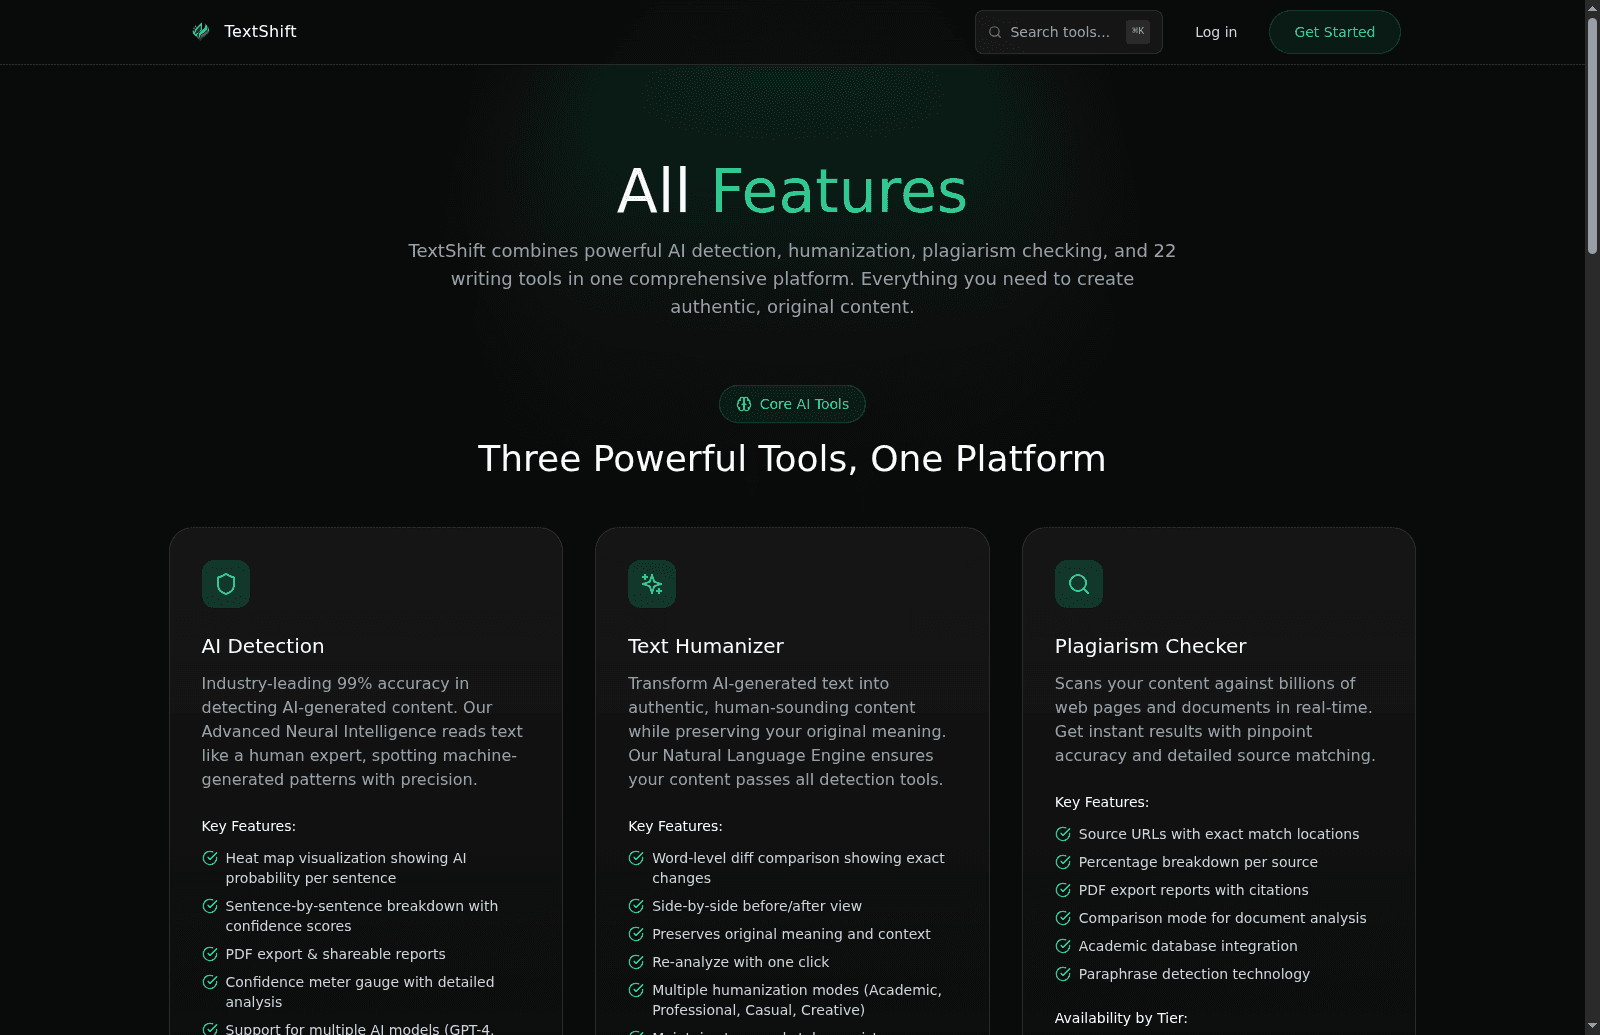This screenshot has width=1600, height=1035.
Task: Click checkmark next to Paraphrase detection technology
Action: click(x=1063, y=974)
